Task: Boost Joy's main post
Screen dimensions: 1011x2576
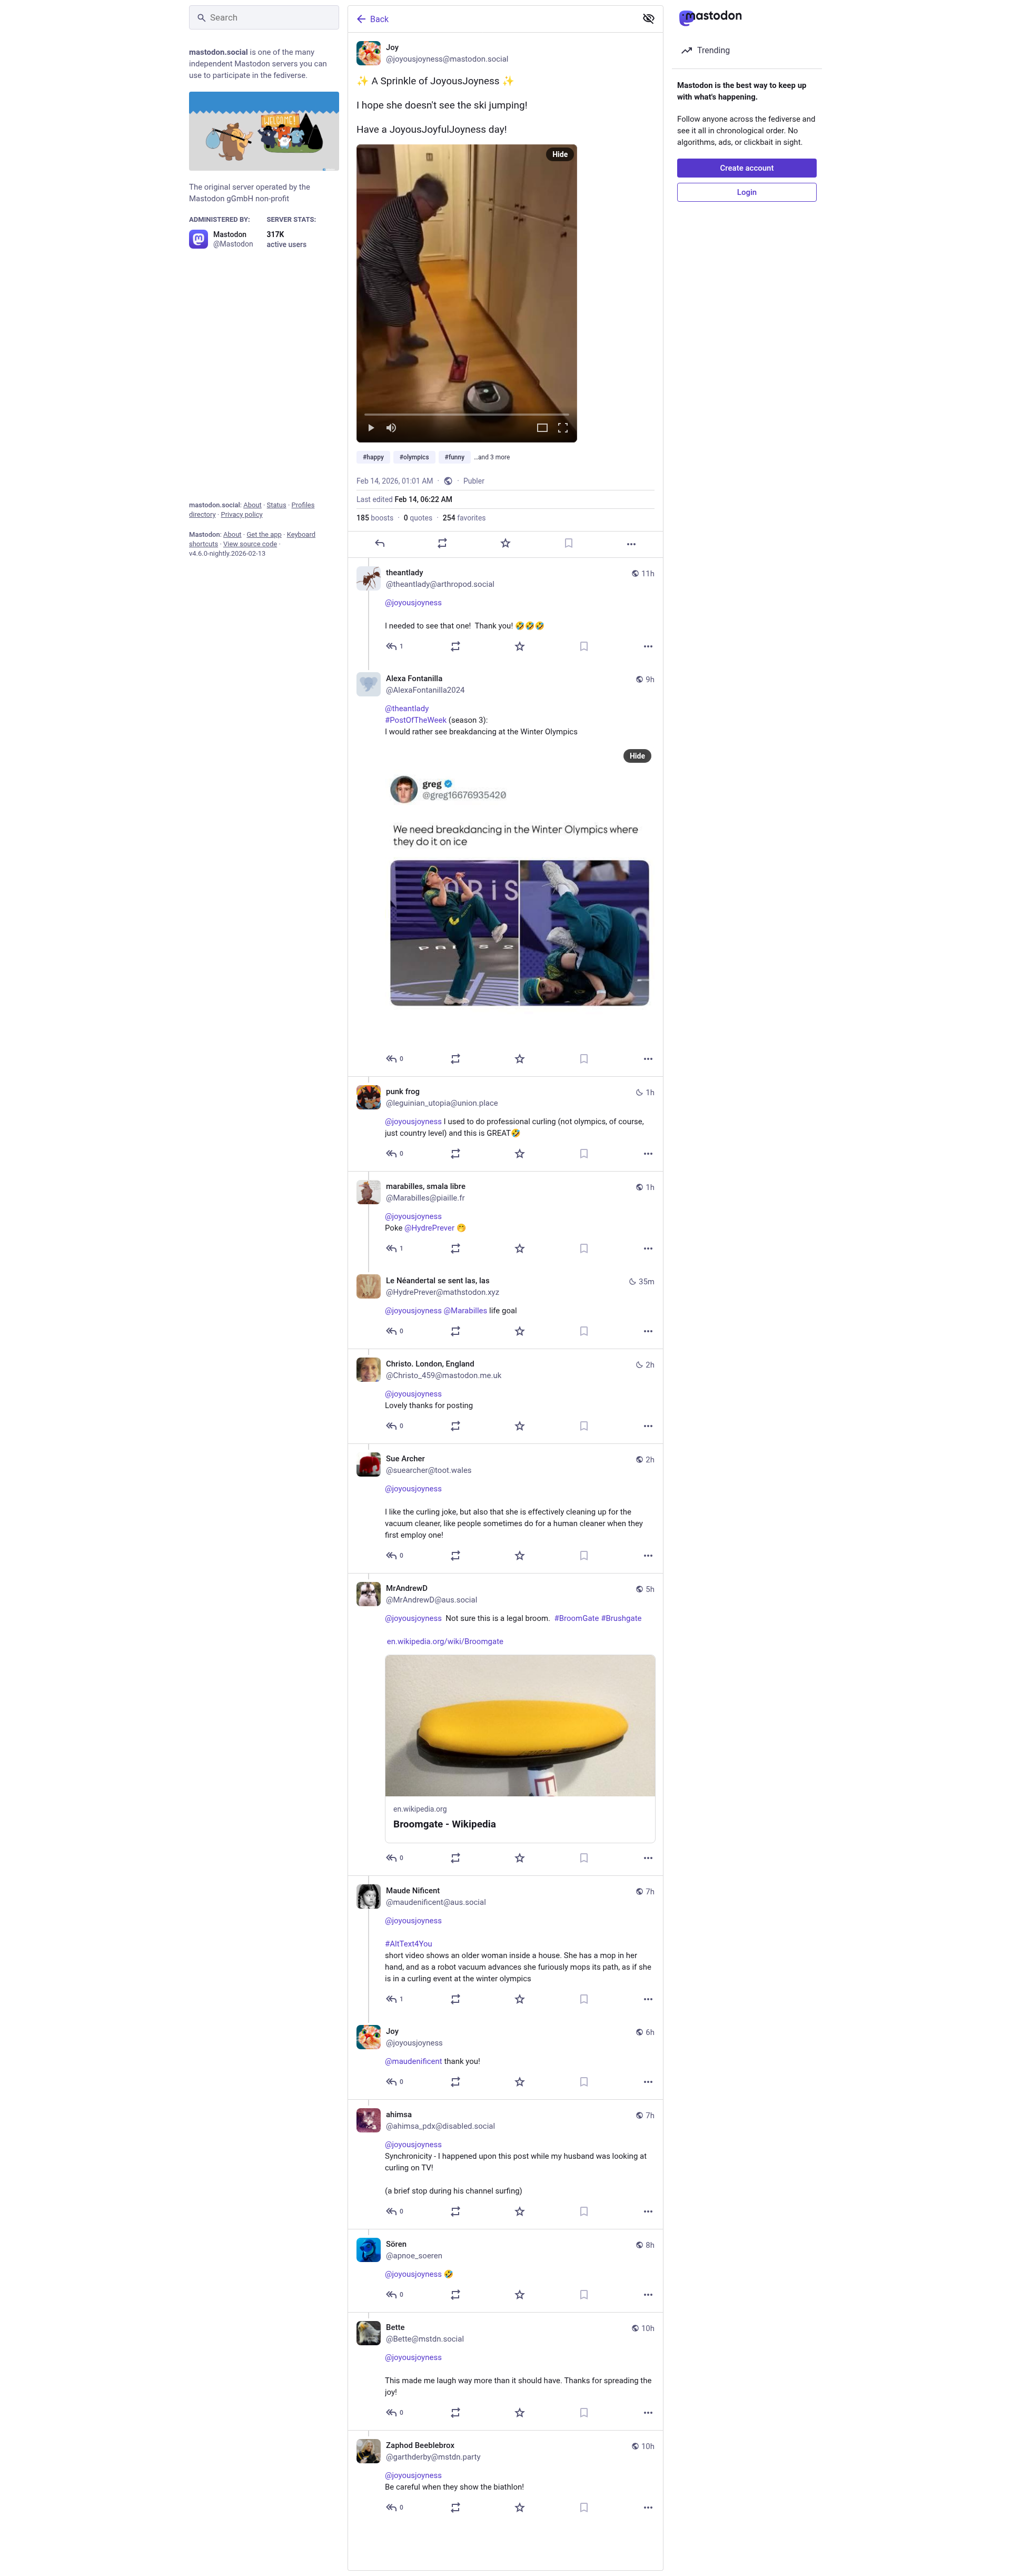Action: pos(442,544)
